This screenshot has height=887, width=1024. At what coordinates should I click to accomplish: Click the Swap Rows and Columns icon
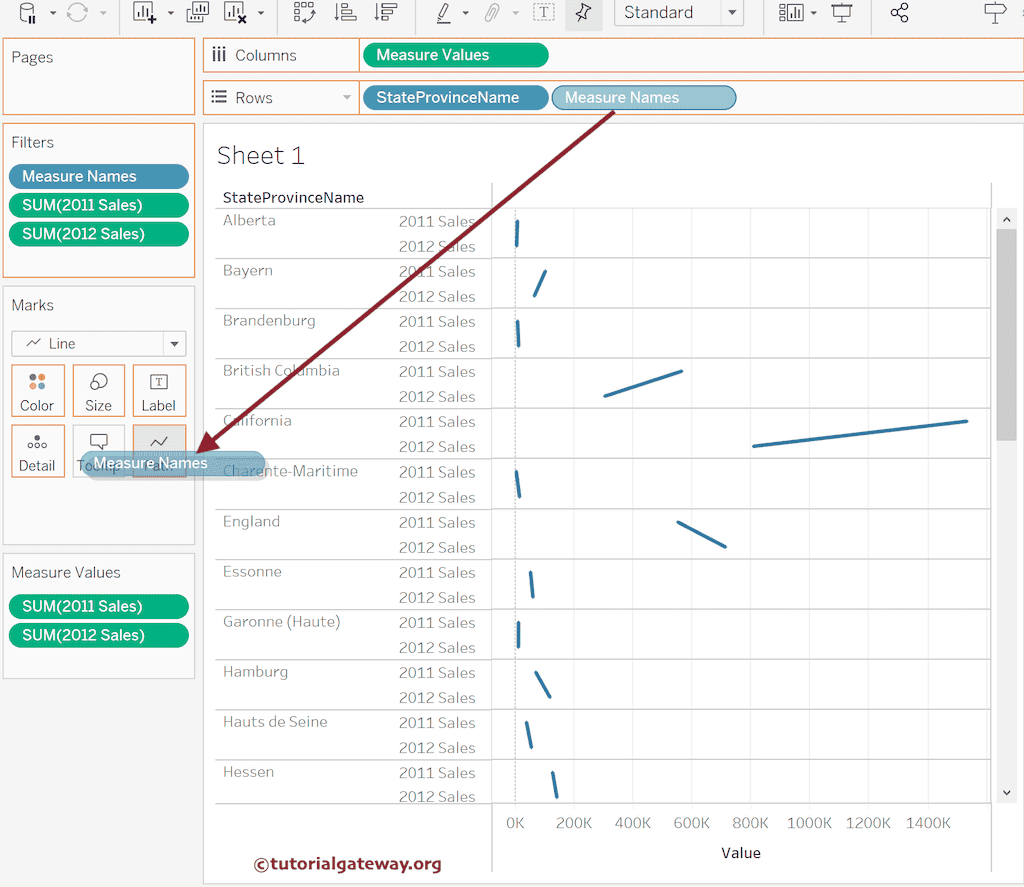[304, 13]
